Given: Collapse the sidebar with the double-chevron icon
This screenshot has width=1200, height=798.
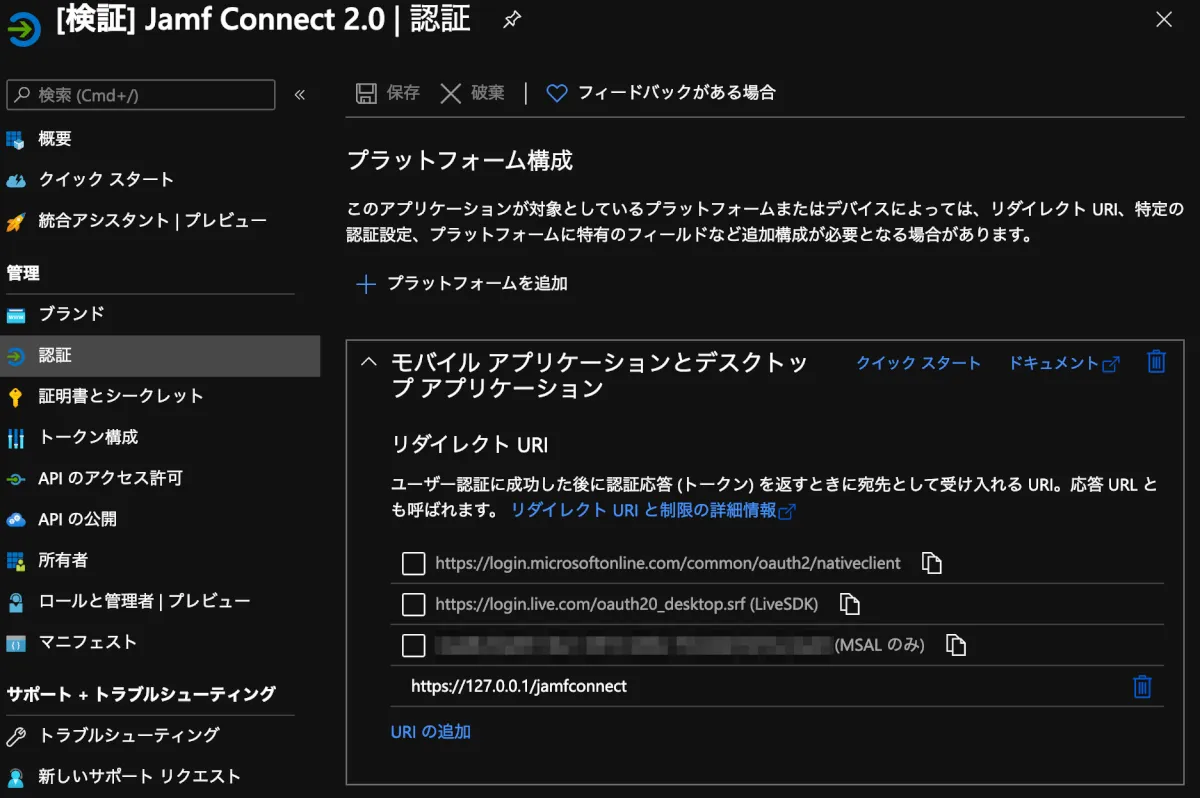Looking at the screenshot, I should [x=299, y=95].
